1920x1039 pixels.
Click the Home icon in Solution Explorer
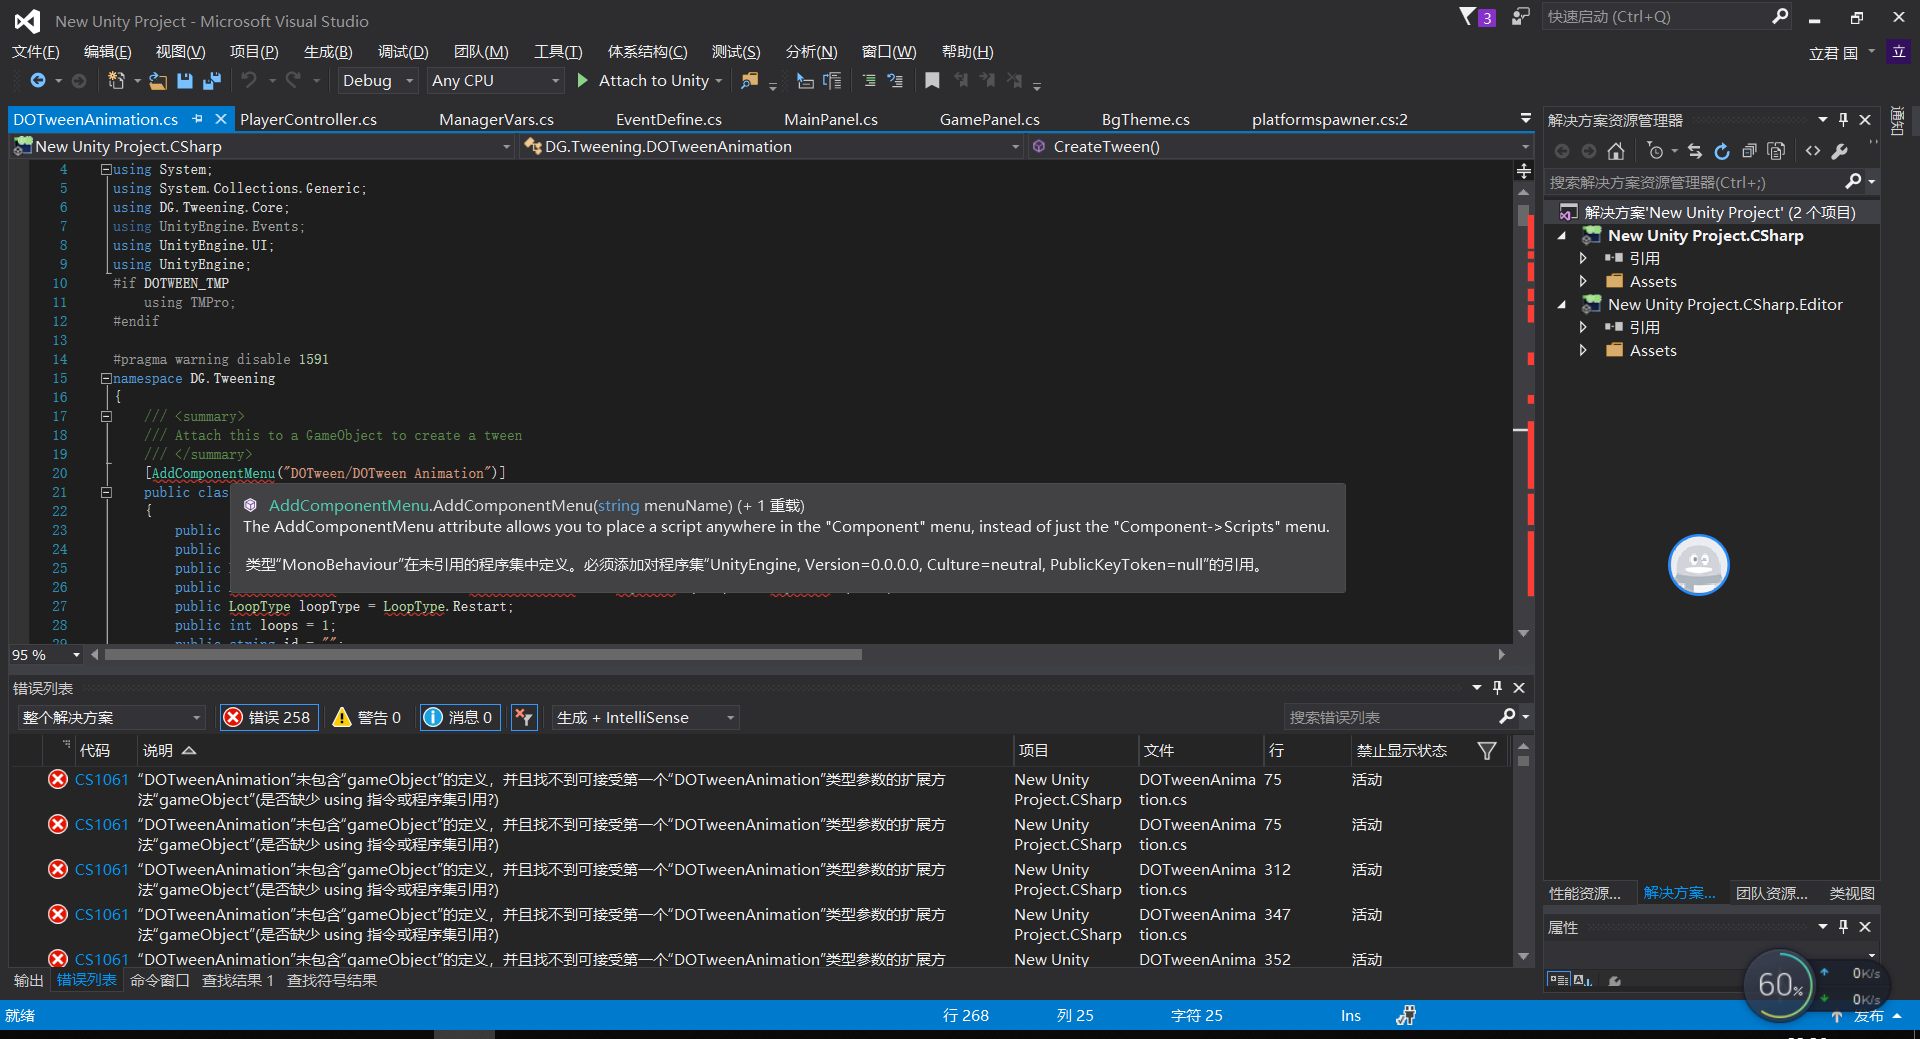(x=1616, y=151)
